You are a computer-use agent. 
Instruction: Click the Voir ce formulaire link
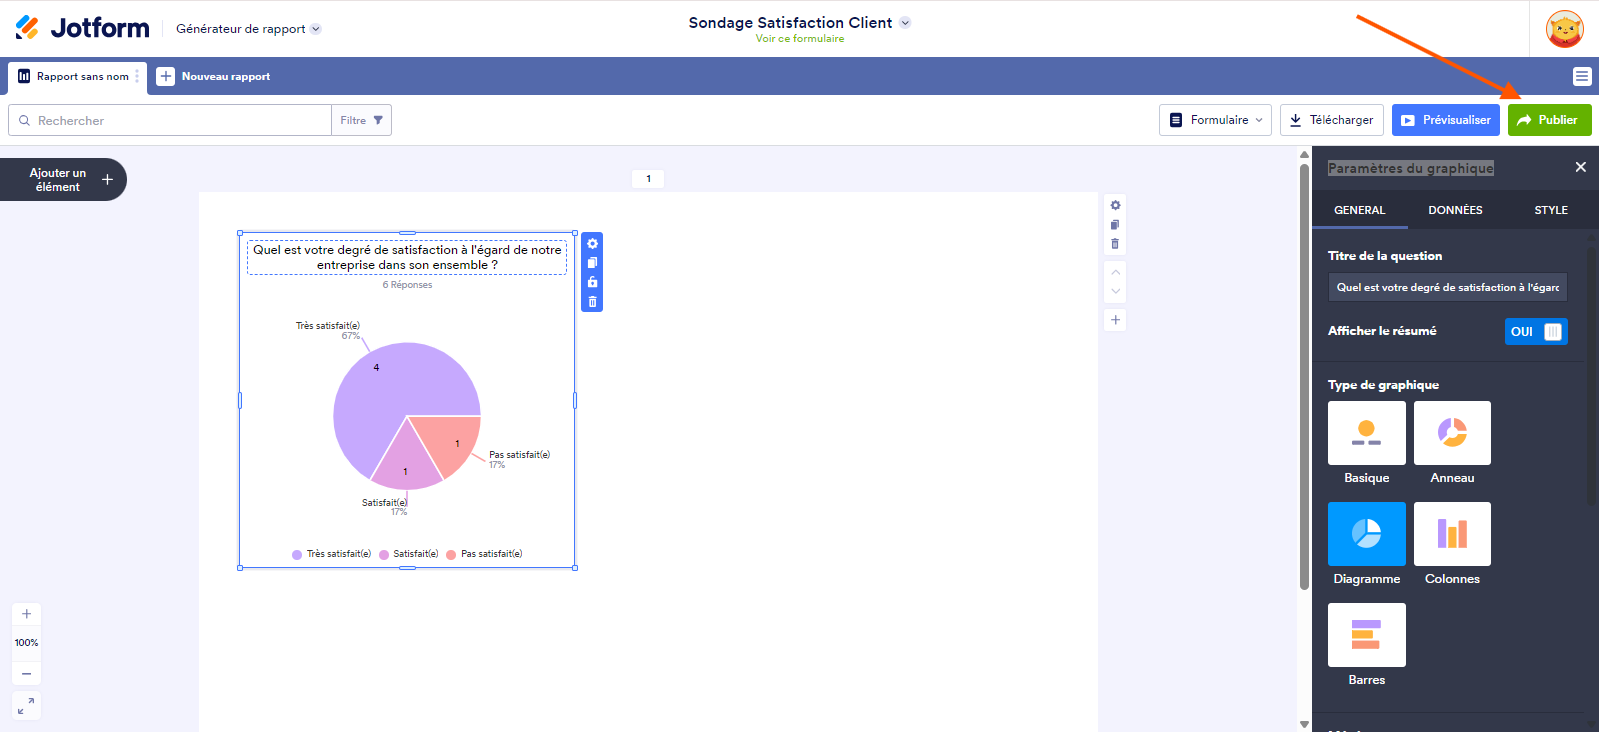point(799,39)
